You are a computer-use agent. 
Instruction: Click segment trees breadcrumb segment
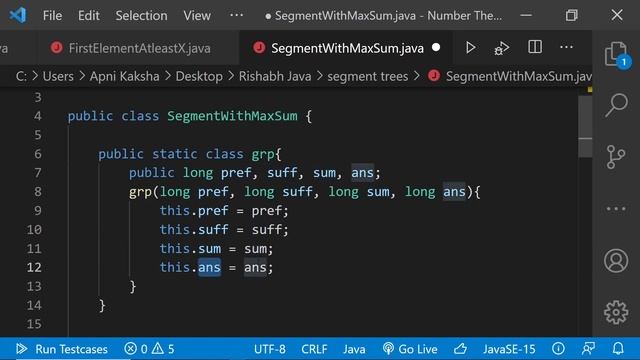point(367,76)
